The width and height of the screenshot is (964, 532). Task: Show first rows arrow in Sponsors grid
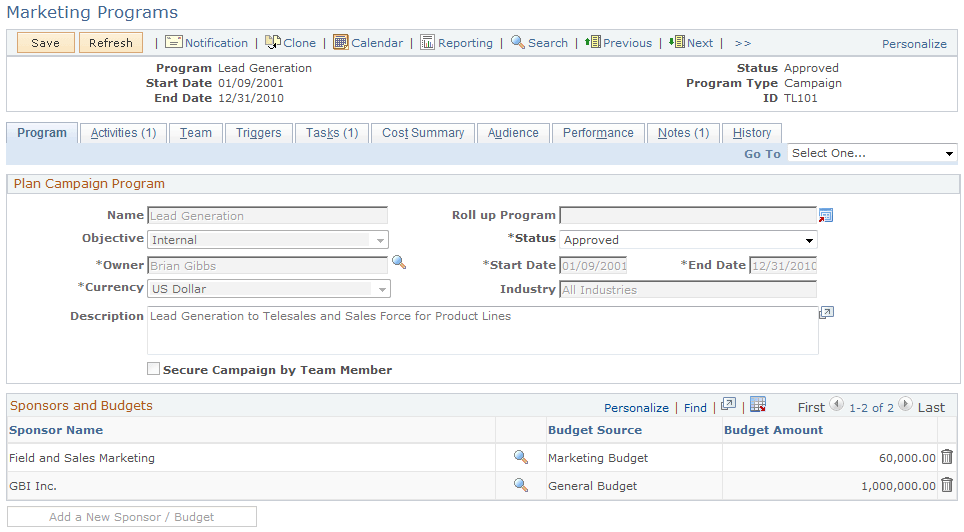[x=836, y=404]
